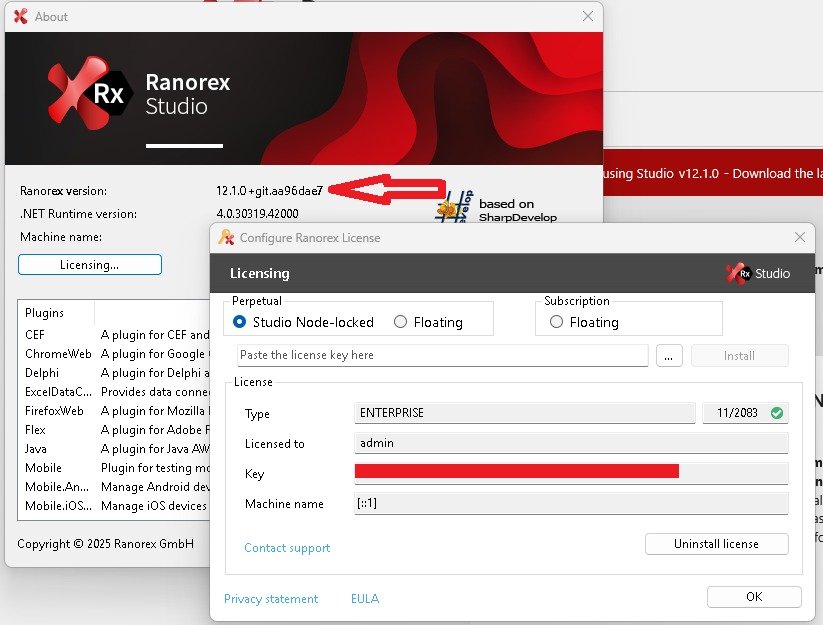
Task: Select the Mobile.iOS... plugin row
Action: (114, 505)
